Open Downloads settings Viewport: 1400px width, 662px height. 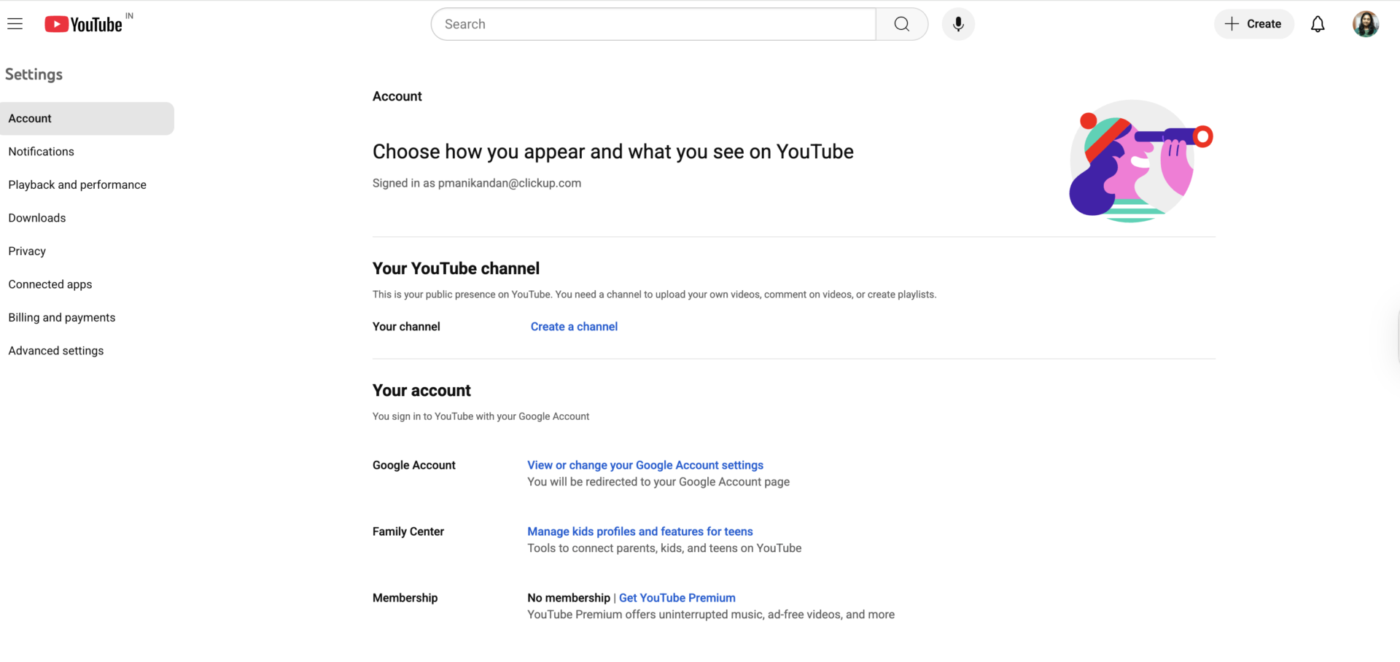click(37, 218)
